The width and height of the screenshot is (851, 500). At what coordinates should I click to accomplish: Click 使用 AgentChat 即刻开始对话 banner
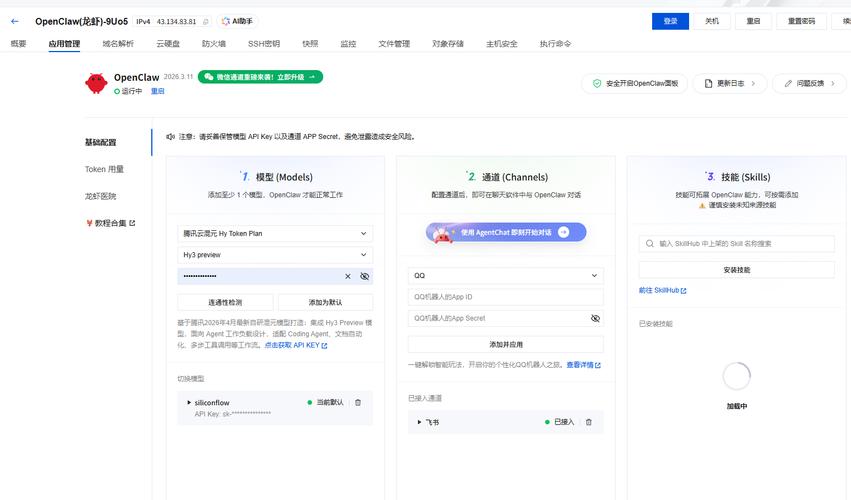point(506,232)
